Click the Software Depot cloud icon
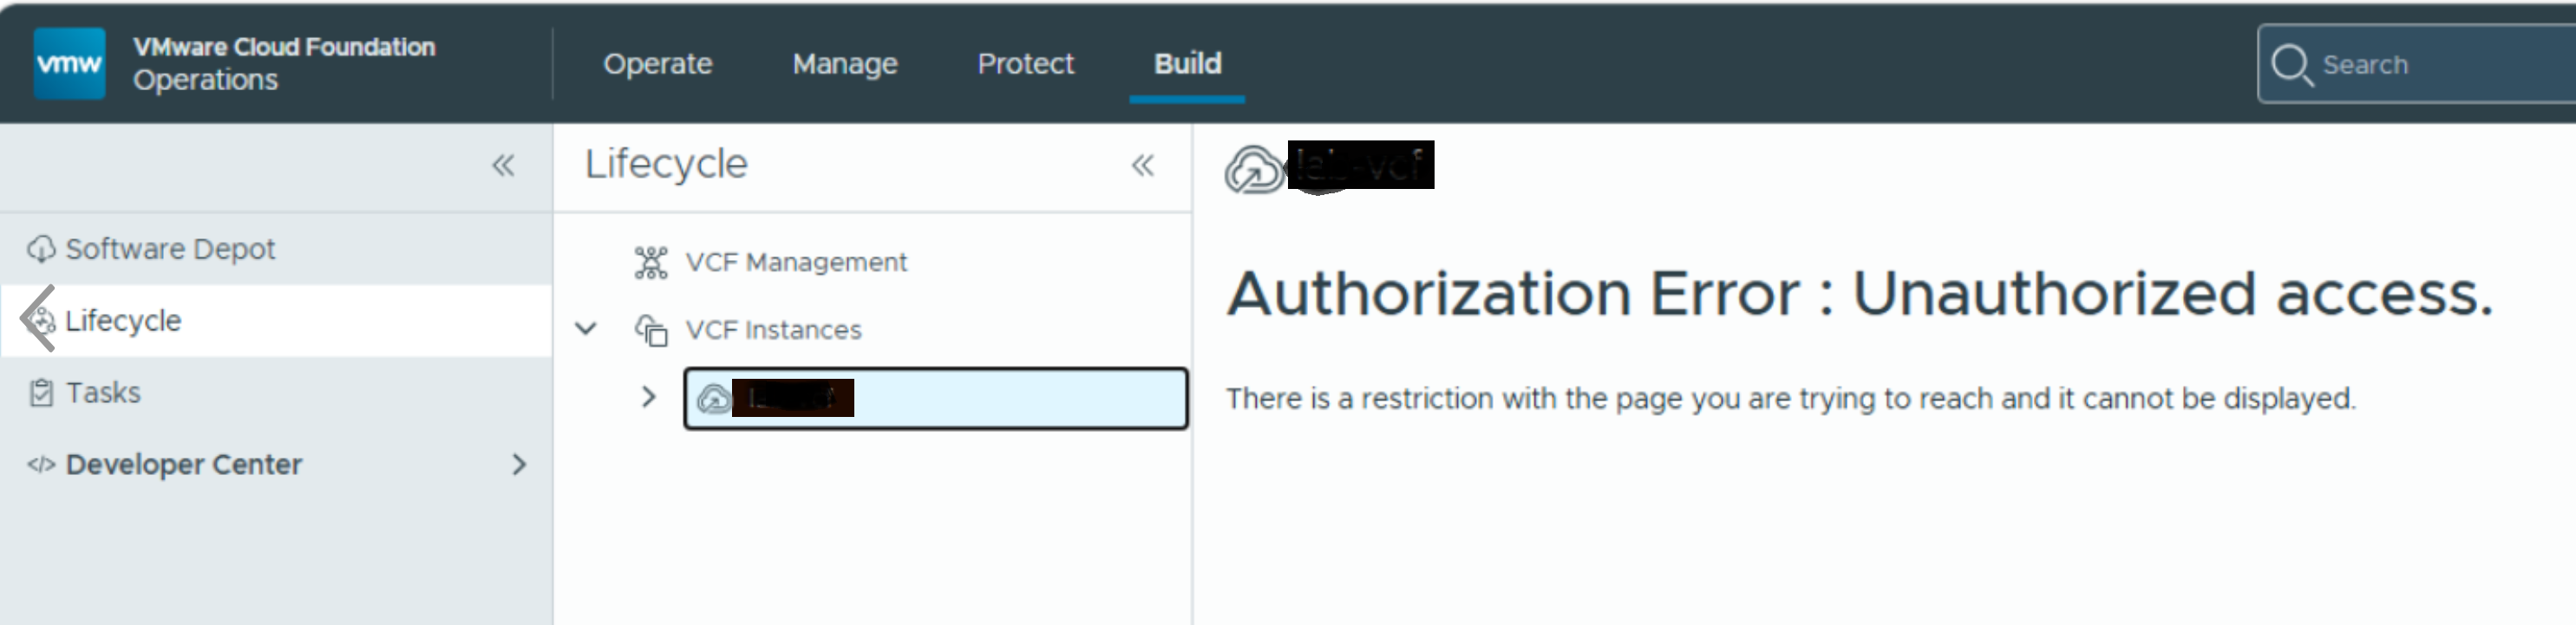2576x625 pixels. [41, 249]
